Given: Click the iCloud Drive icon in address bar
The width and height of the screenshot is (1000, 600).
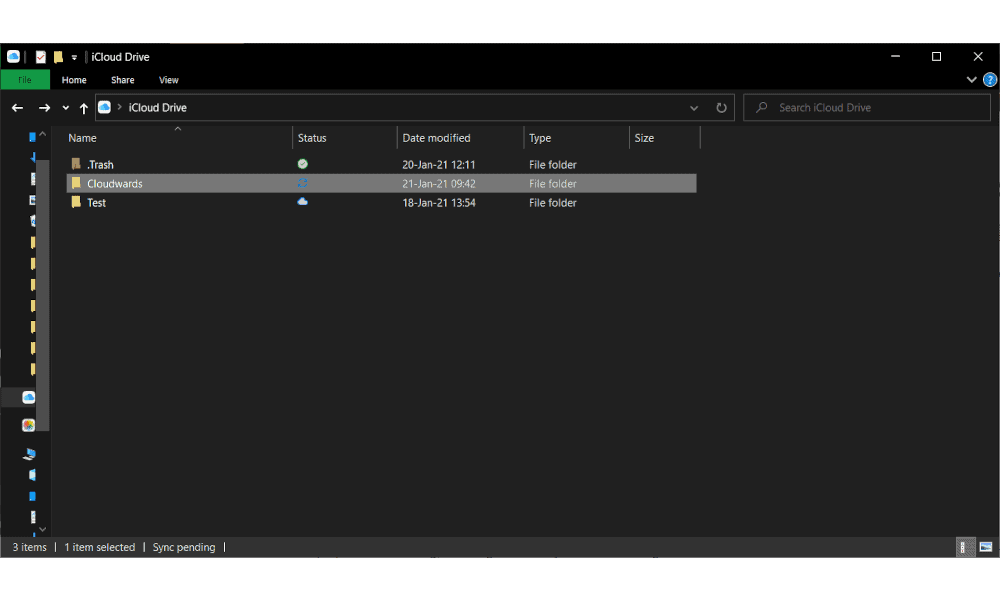Looking at the screenshot, I should [105, 107].
